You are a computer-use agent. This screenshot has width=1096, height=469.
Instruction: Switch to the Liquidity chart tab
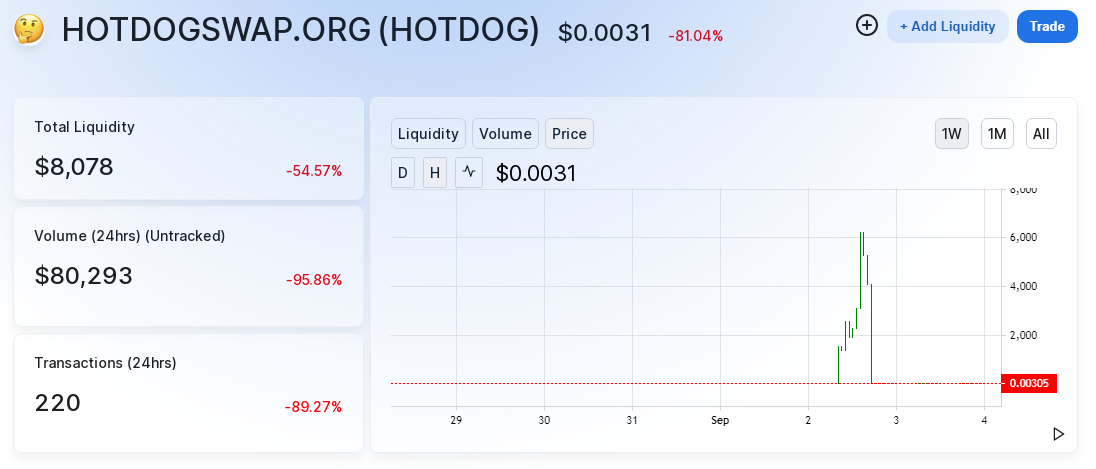429,133
